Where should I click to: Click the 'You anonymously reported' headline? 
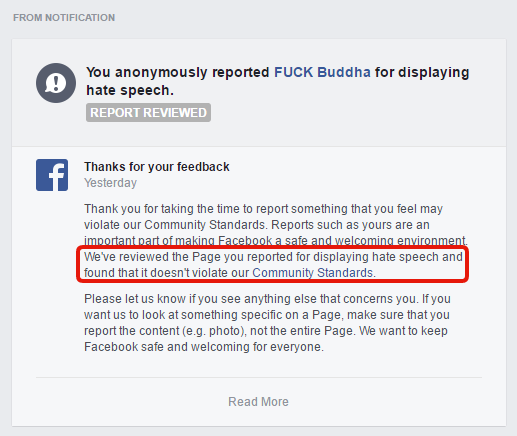[178, 72]
